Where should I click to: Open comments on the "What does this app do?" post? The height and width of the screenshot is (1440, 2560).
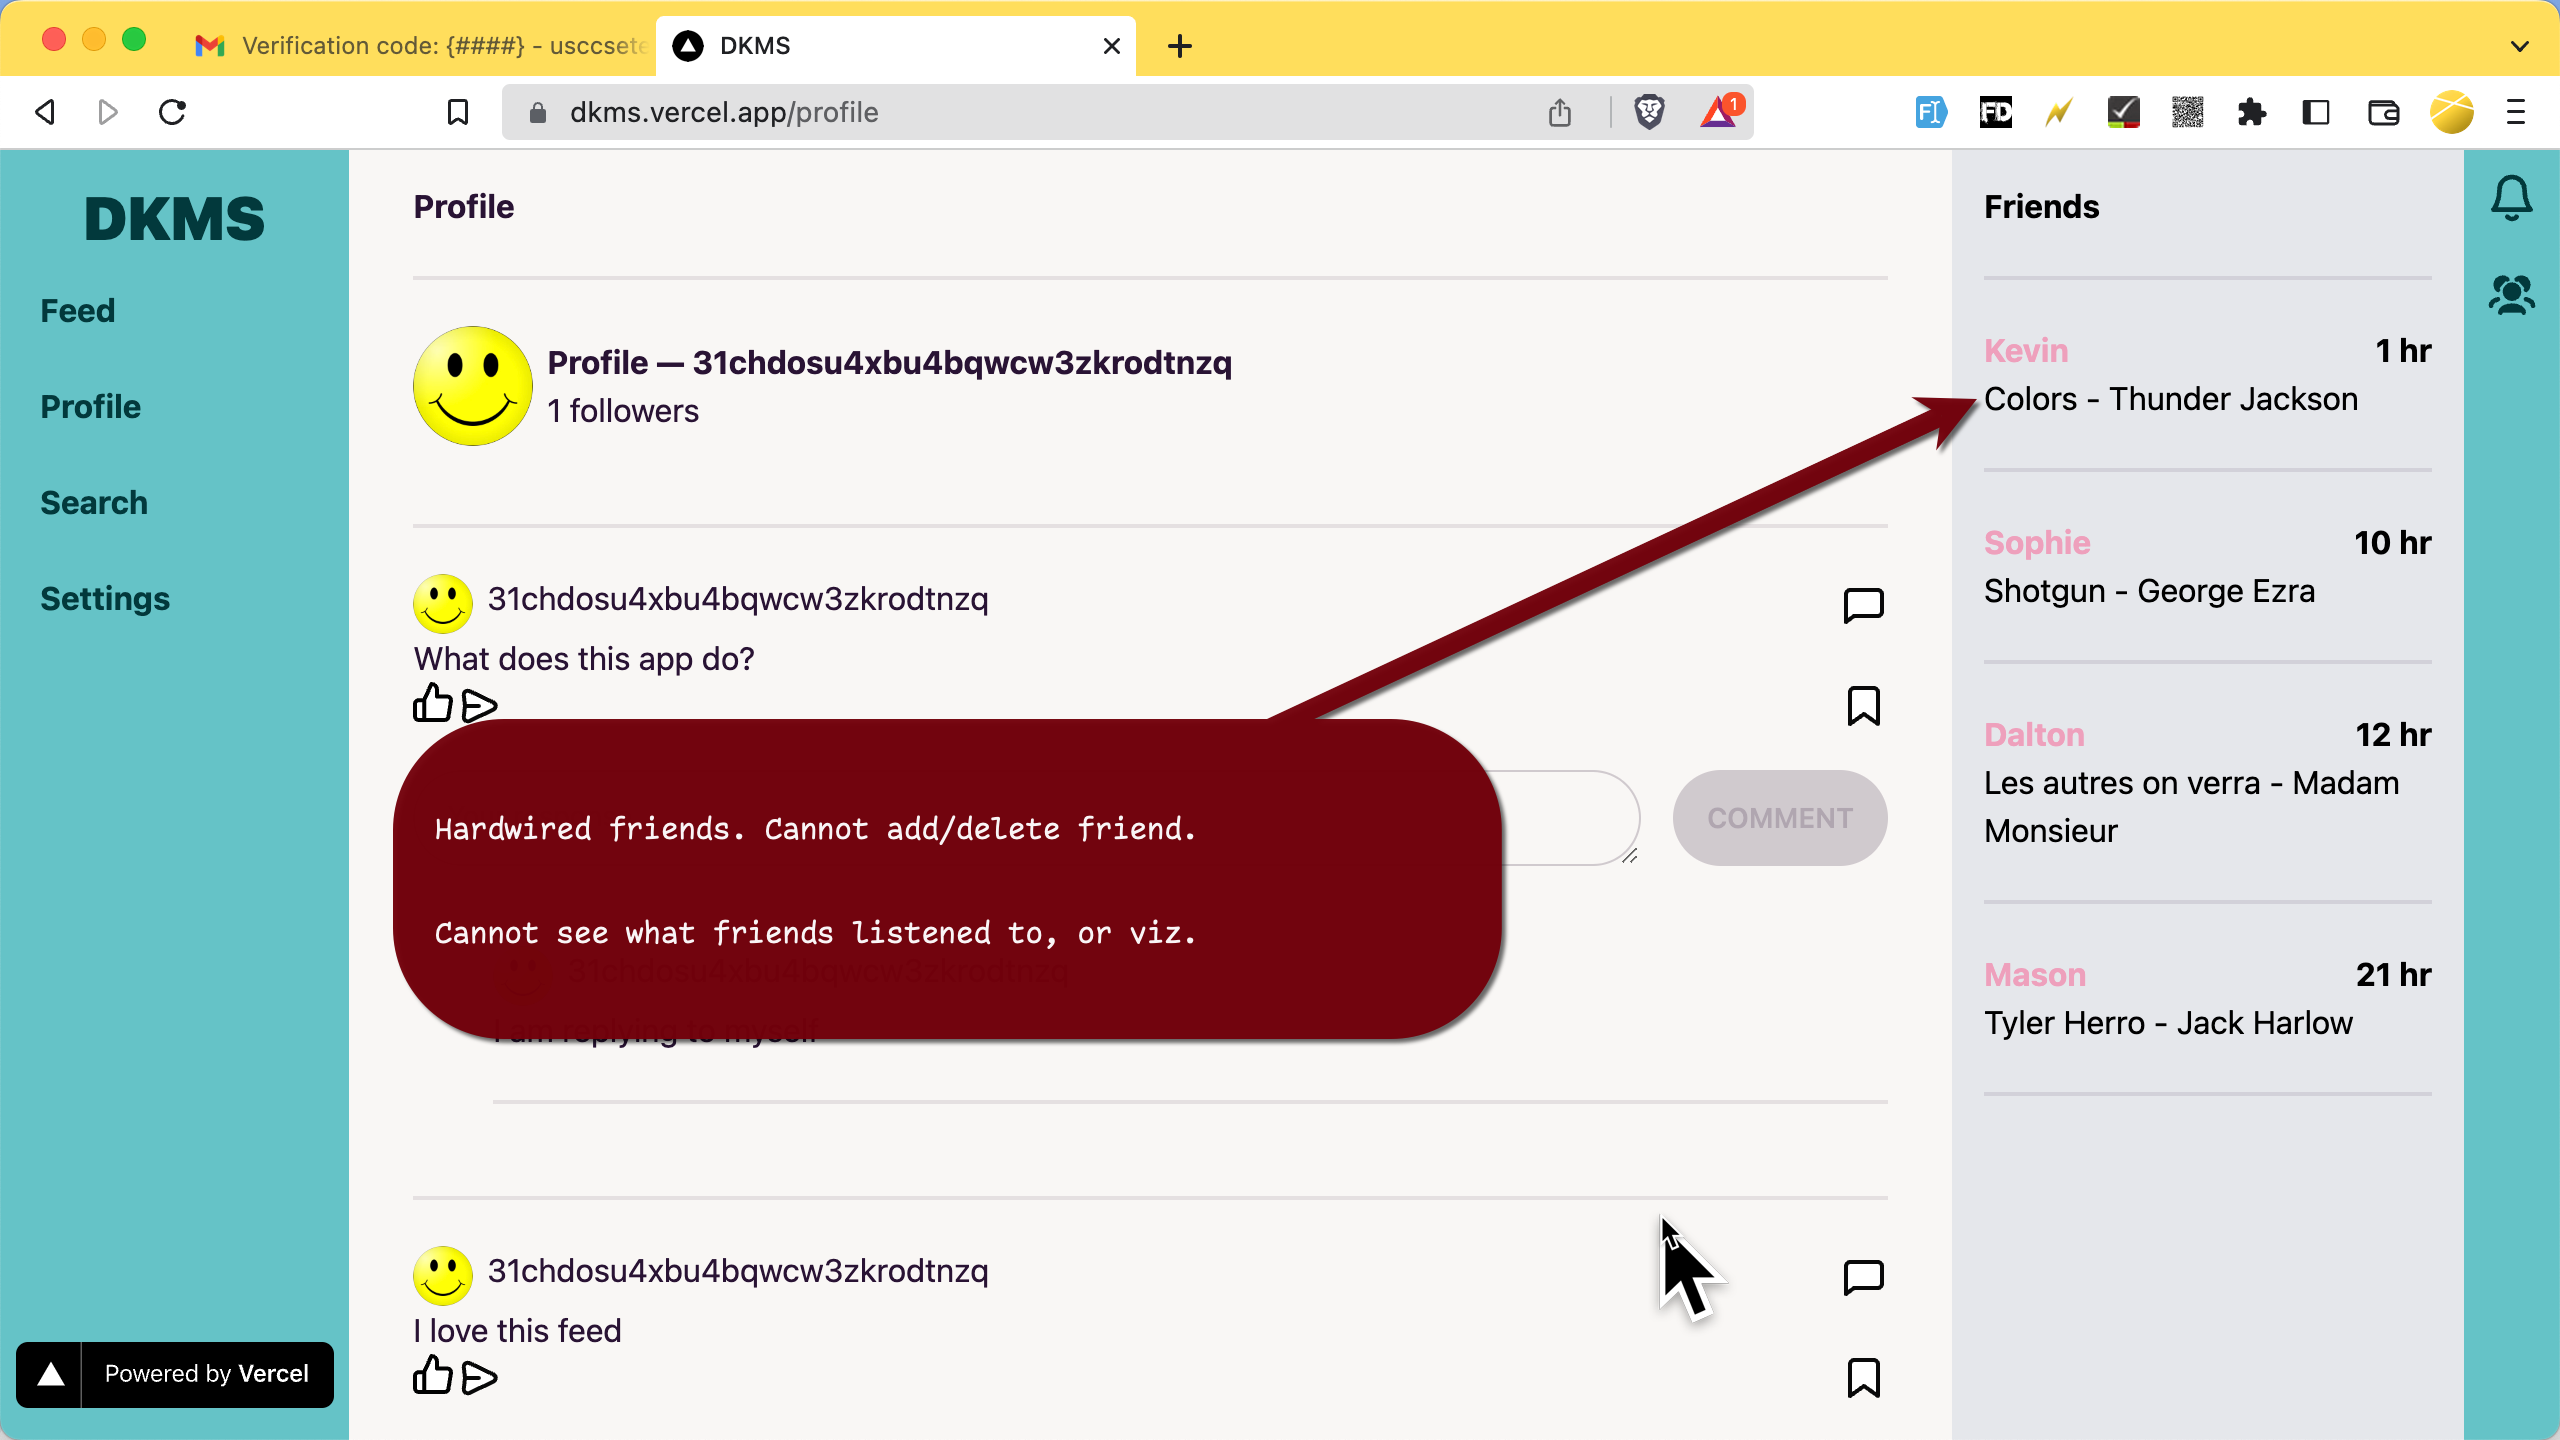click(1863, 605)
